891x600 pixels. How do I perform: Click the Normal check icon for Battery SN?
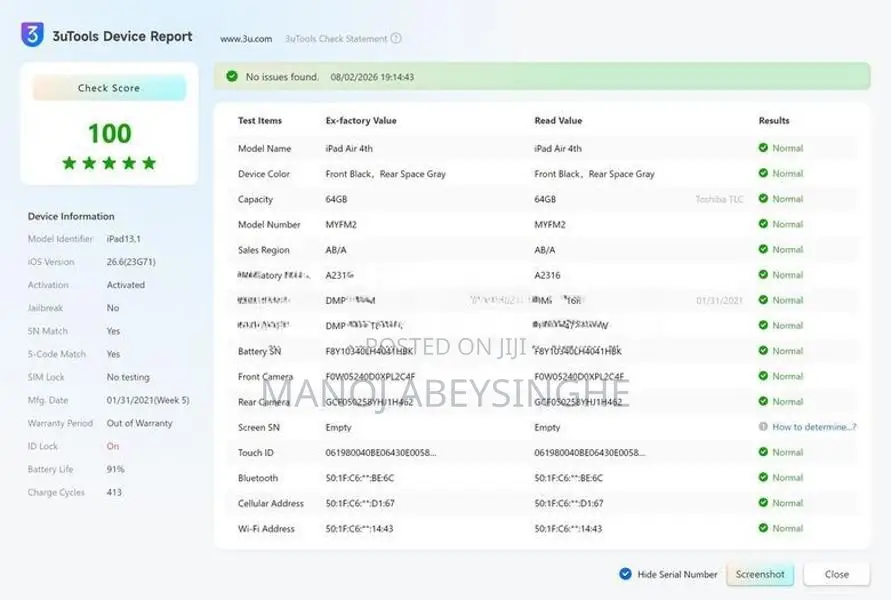(763, 351)
